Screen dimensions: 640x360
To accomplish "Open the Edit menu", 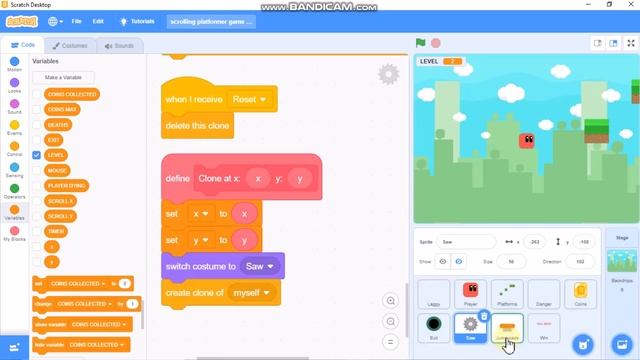I will pos(98,21).
